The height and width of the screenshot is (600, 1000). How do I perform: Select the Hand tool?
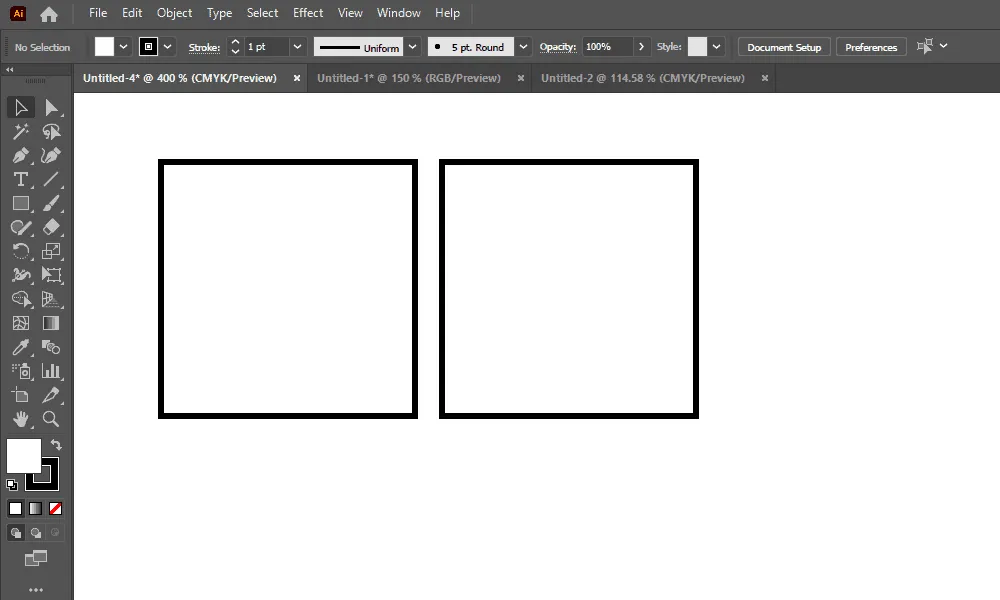[x=21, y=419]
